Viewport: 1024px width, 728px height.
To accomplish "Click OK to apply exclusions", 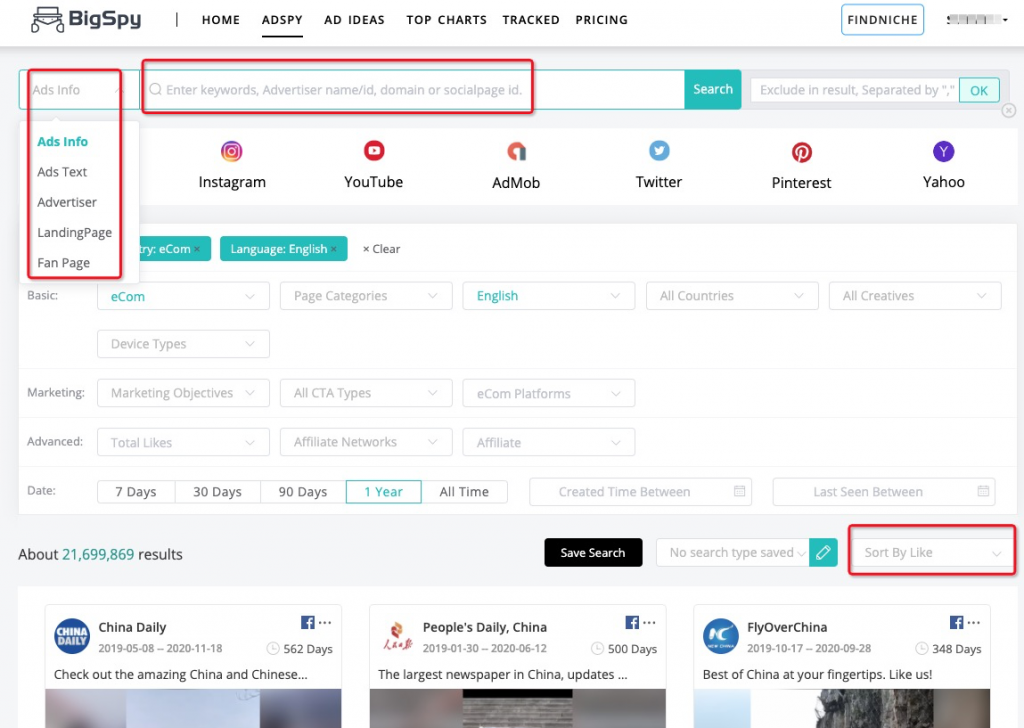I will point(979,90).
